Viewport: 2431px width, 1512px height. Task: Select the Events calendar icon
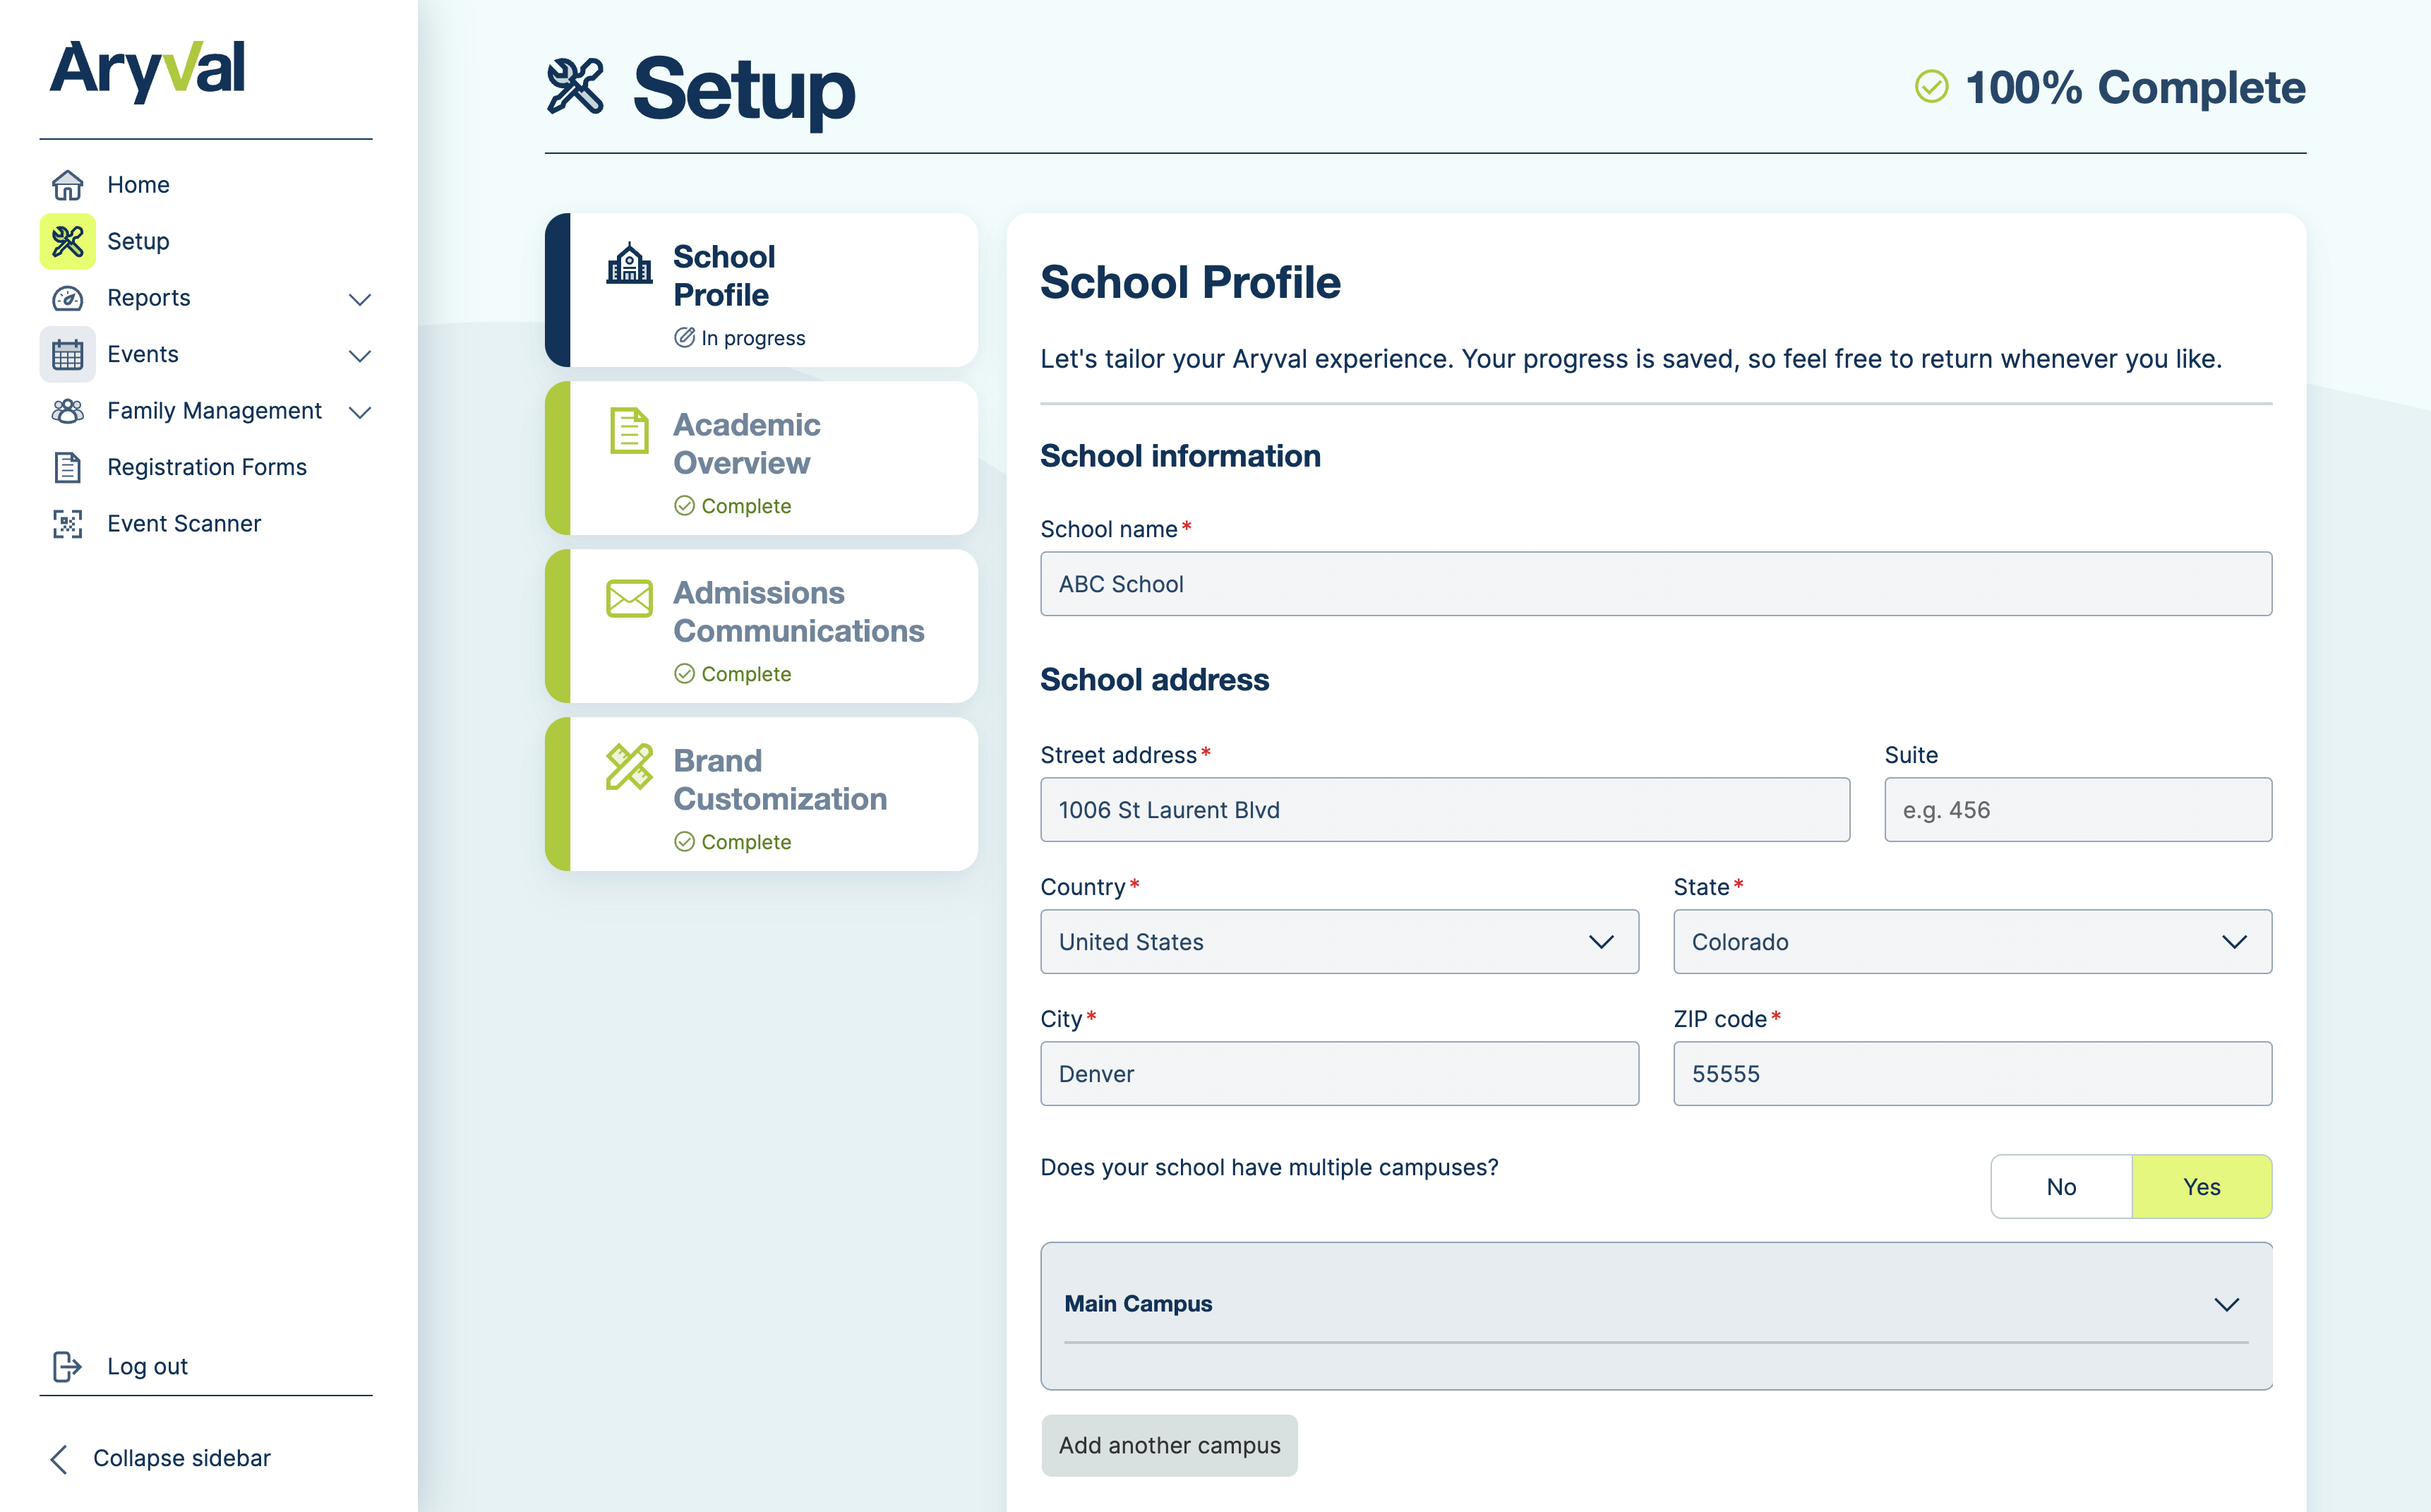pyautogui.click(x=66, y=354)
